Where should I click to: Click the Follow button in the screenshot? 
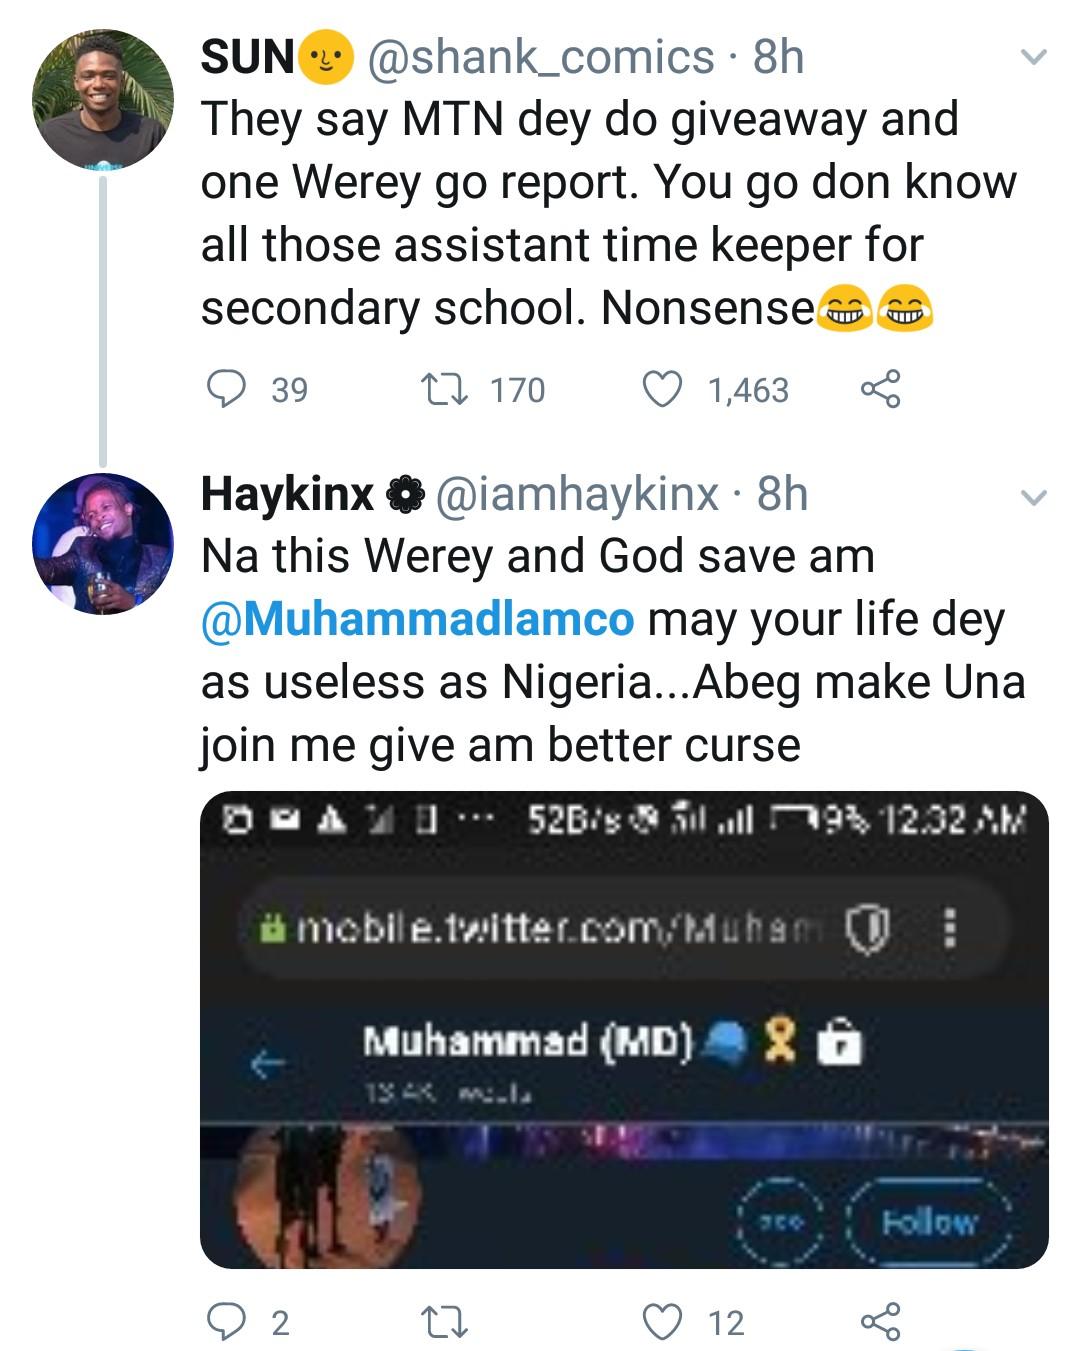click(x=929, y=1221)
